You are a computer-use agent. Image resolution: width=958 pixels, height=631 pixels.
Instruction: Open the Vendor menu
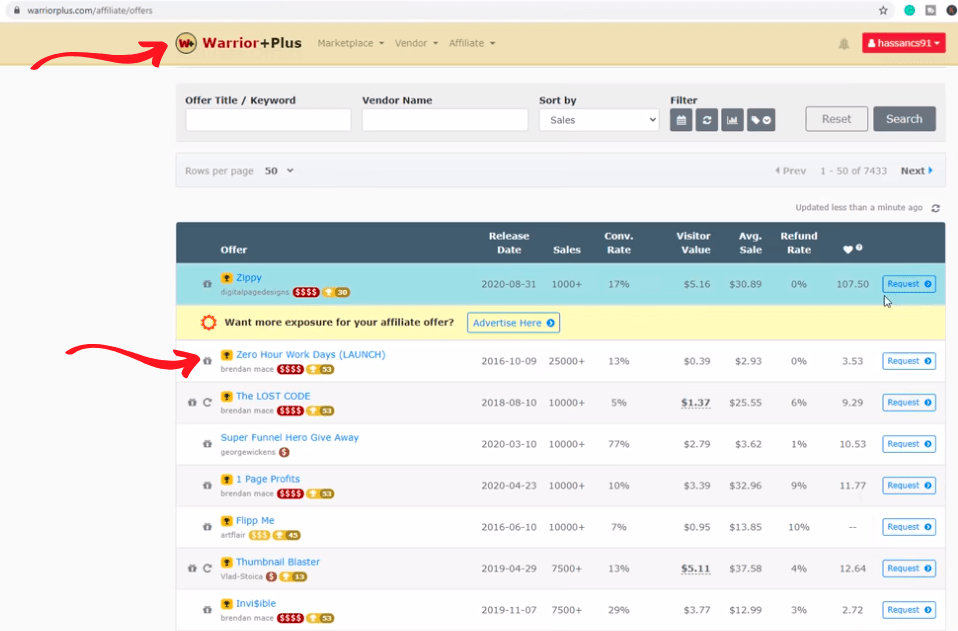416,43
